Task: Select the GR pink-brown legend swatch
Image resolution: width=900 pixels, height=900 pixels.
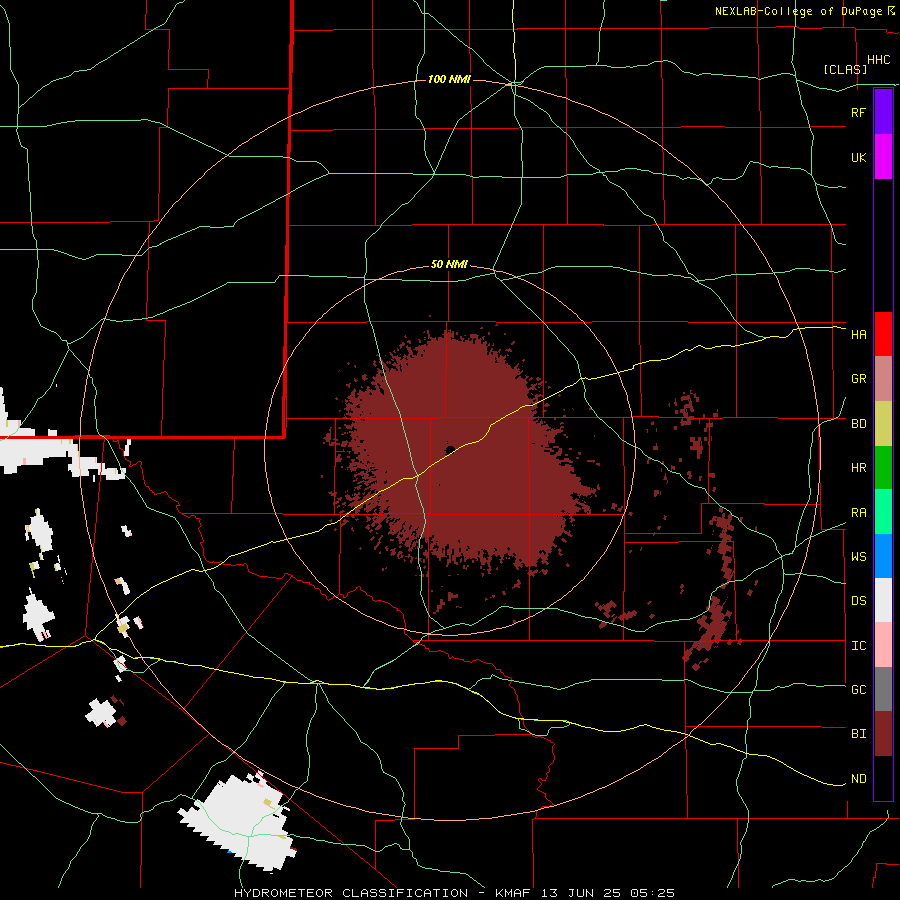Action: 883,379
